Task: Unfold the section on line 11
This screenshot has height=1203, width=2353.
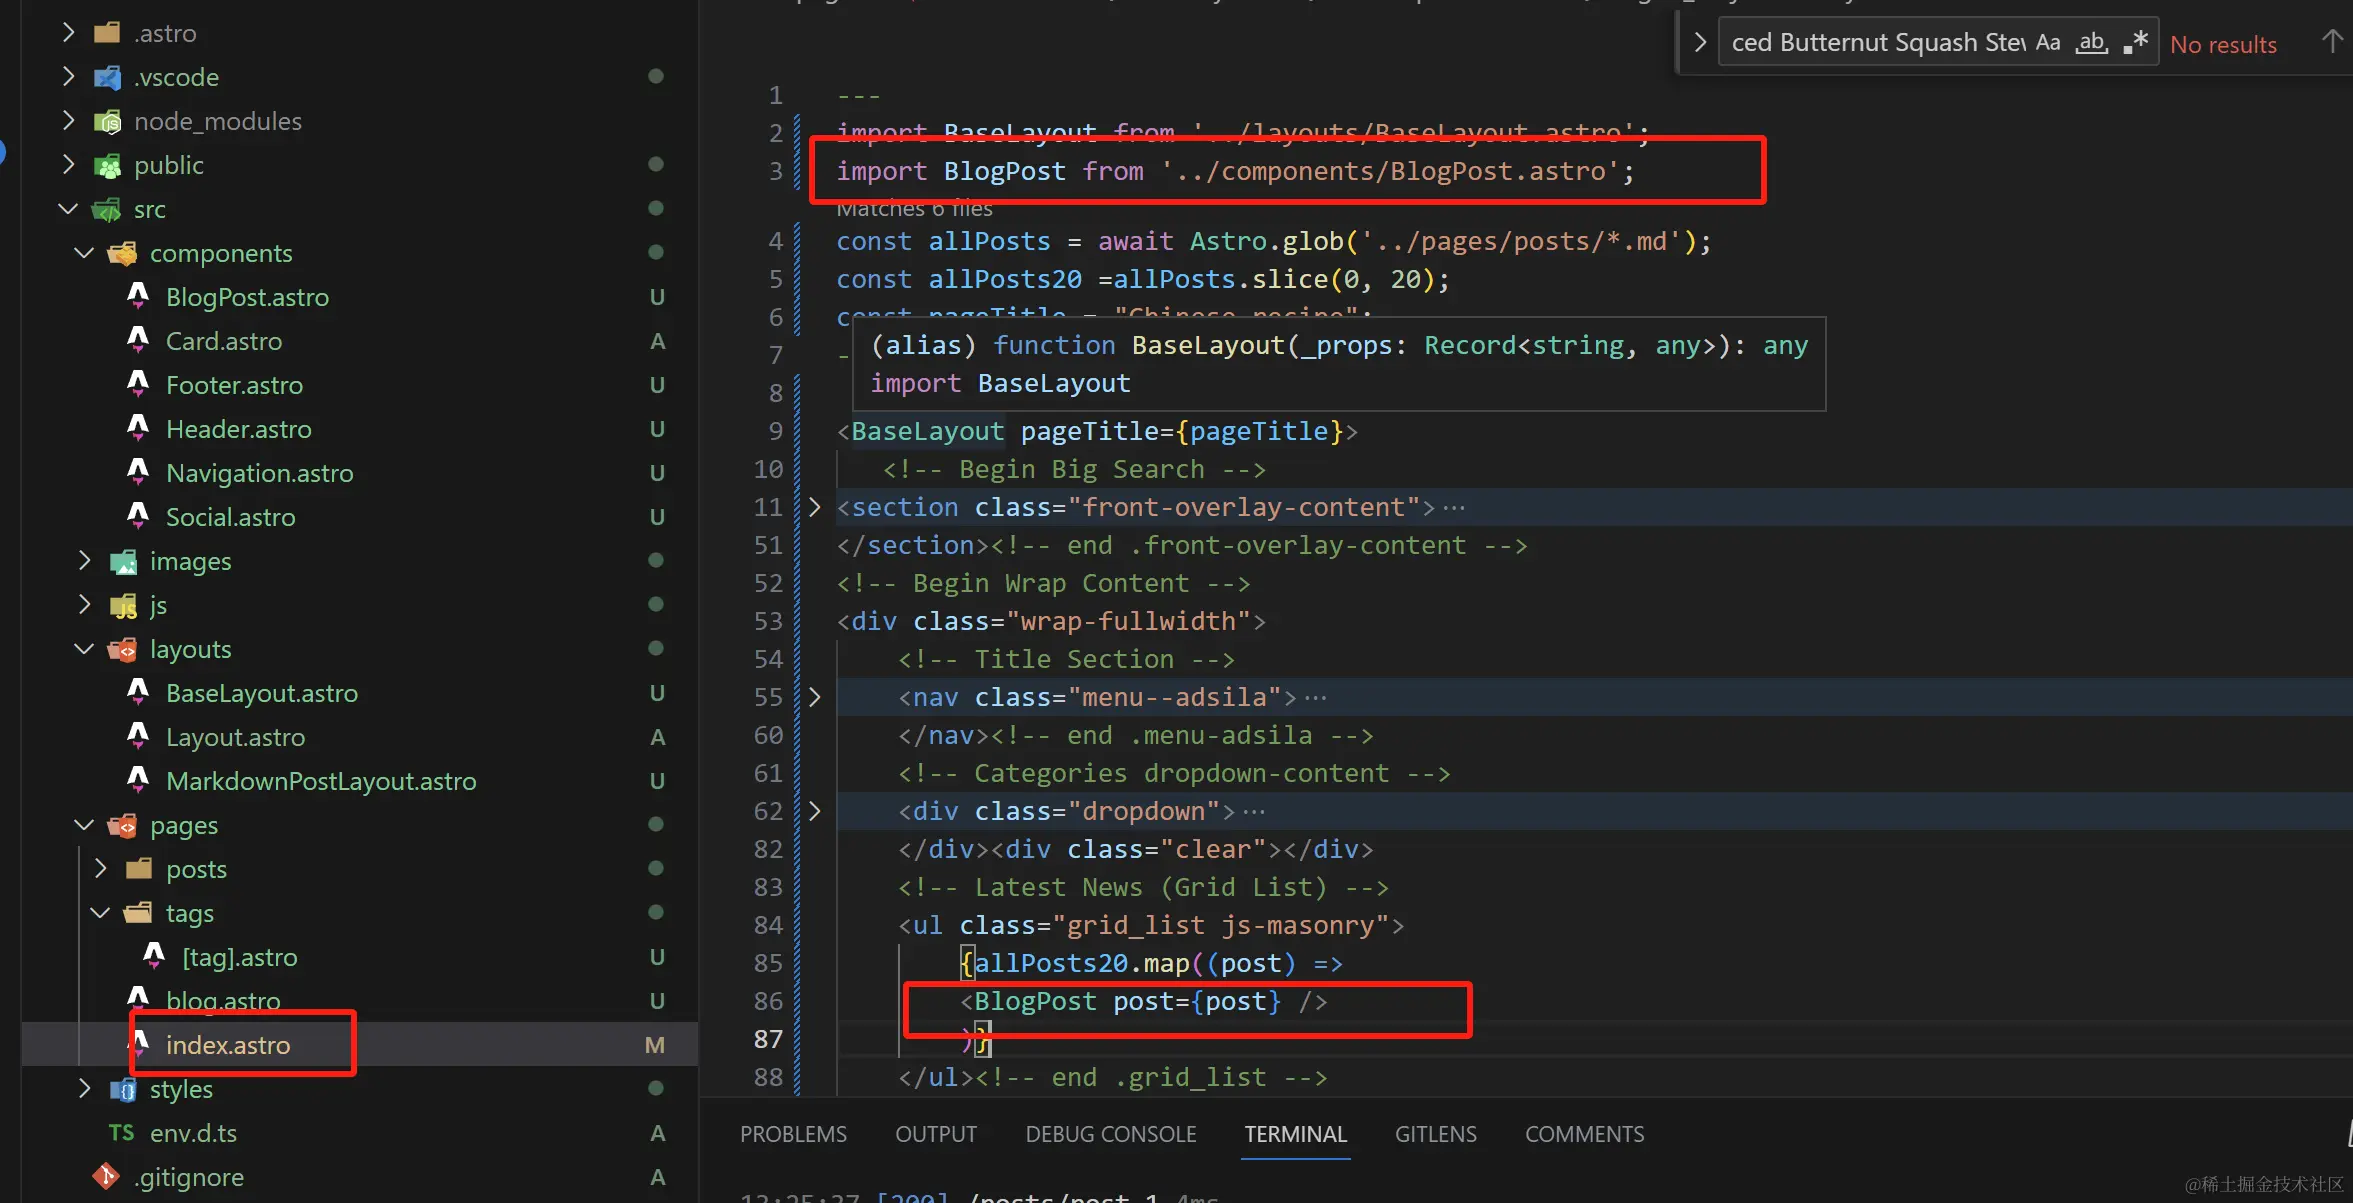Action: click(x=815, y=507)
